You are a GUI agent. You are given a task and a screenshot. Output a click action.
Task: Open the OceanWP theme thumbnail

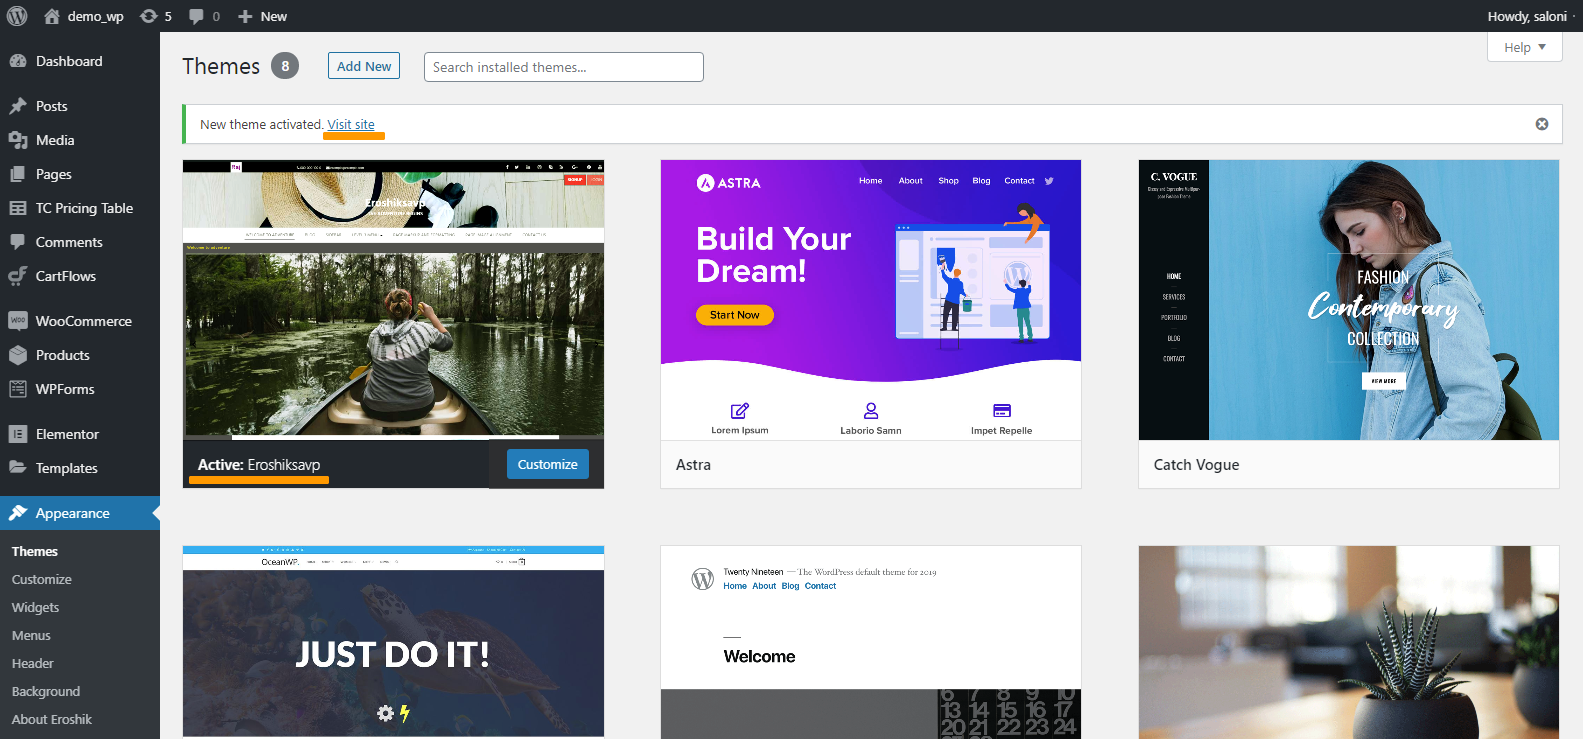[x=393, y=642]
